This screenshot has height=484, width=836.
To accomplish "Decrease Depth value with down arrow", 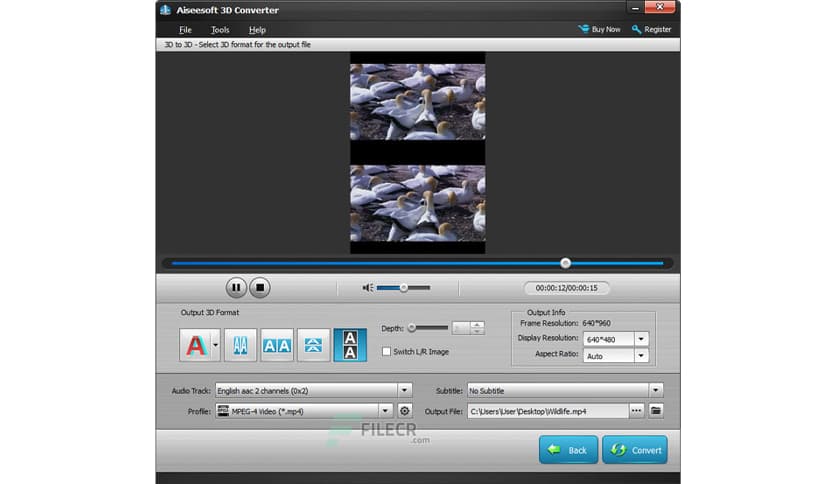I will (x=477, y=332).
